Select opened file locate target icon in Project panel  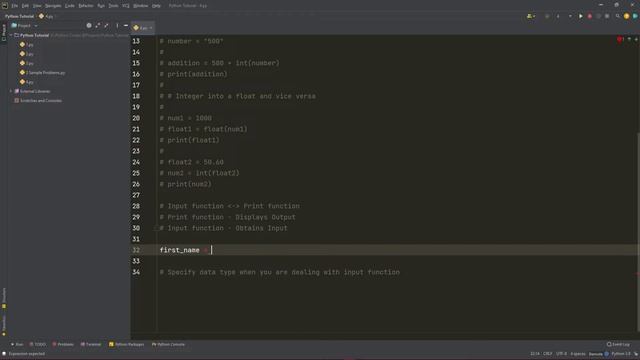89,25
